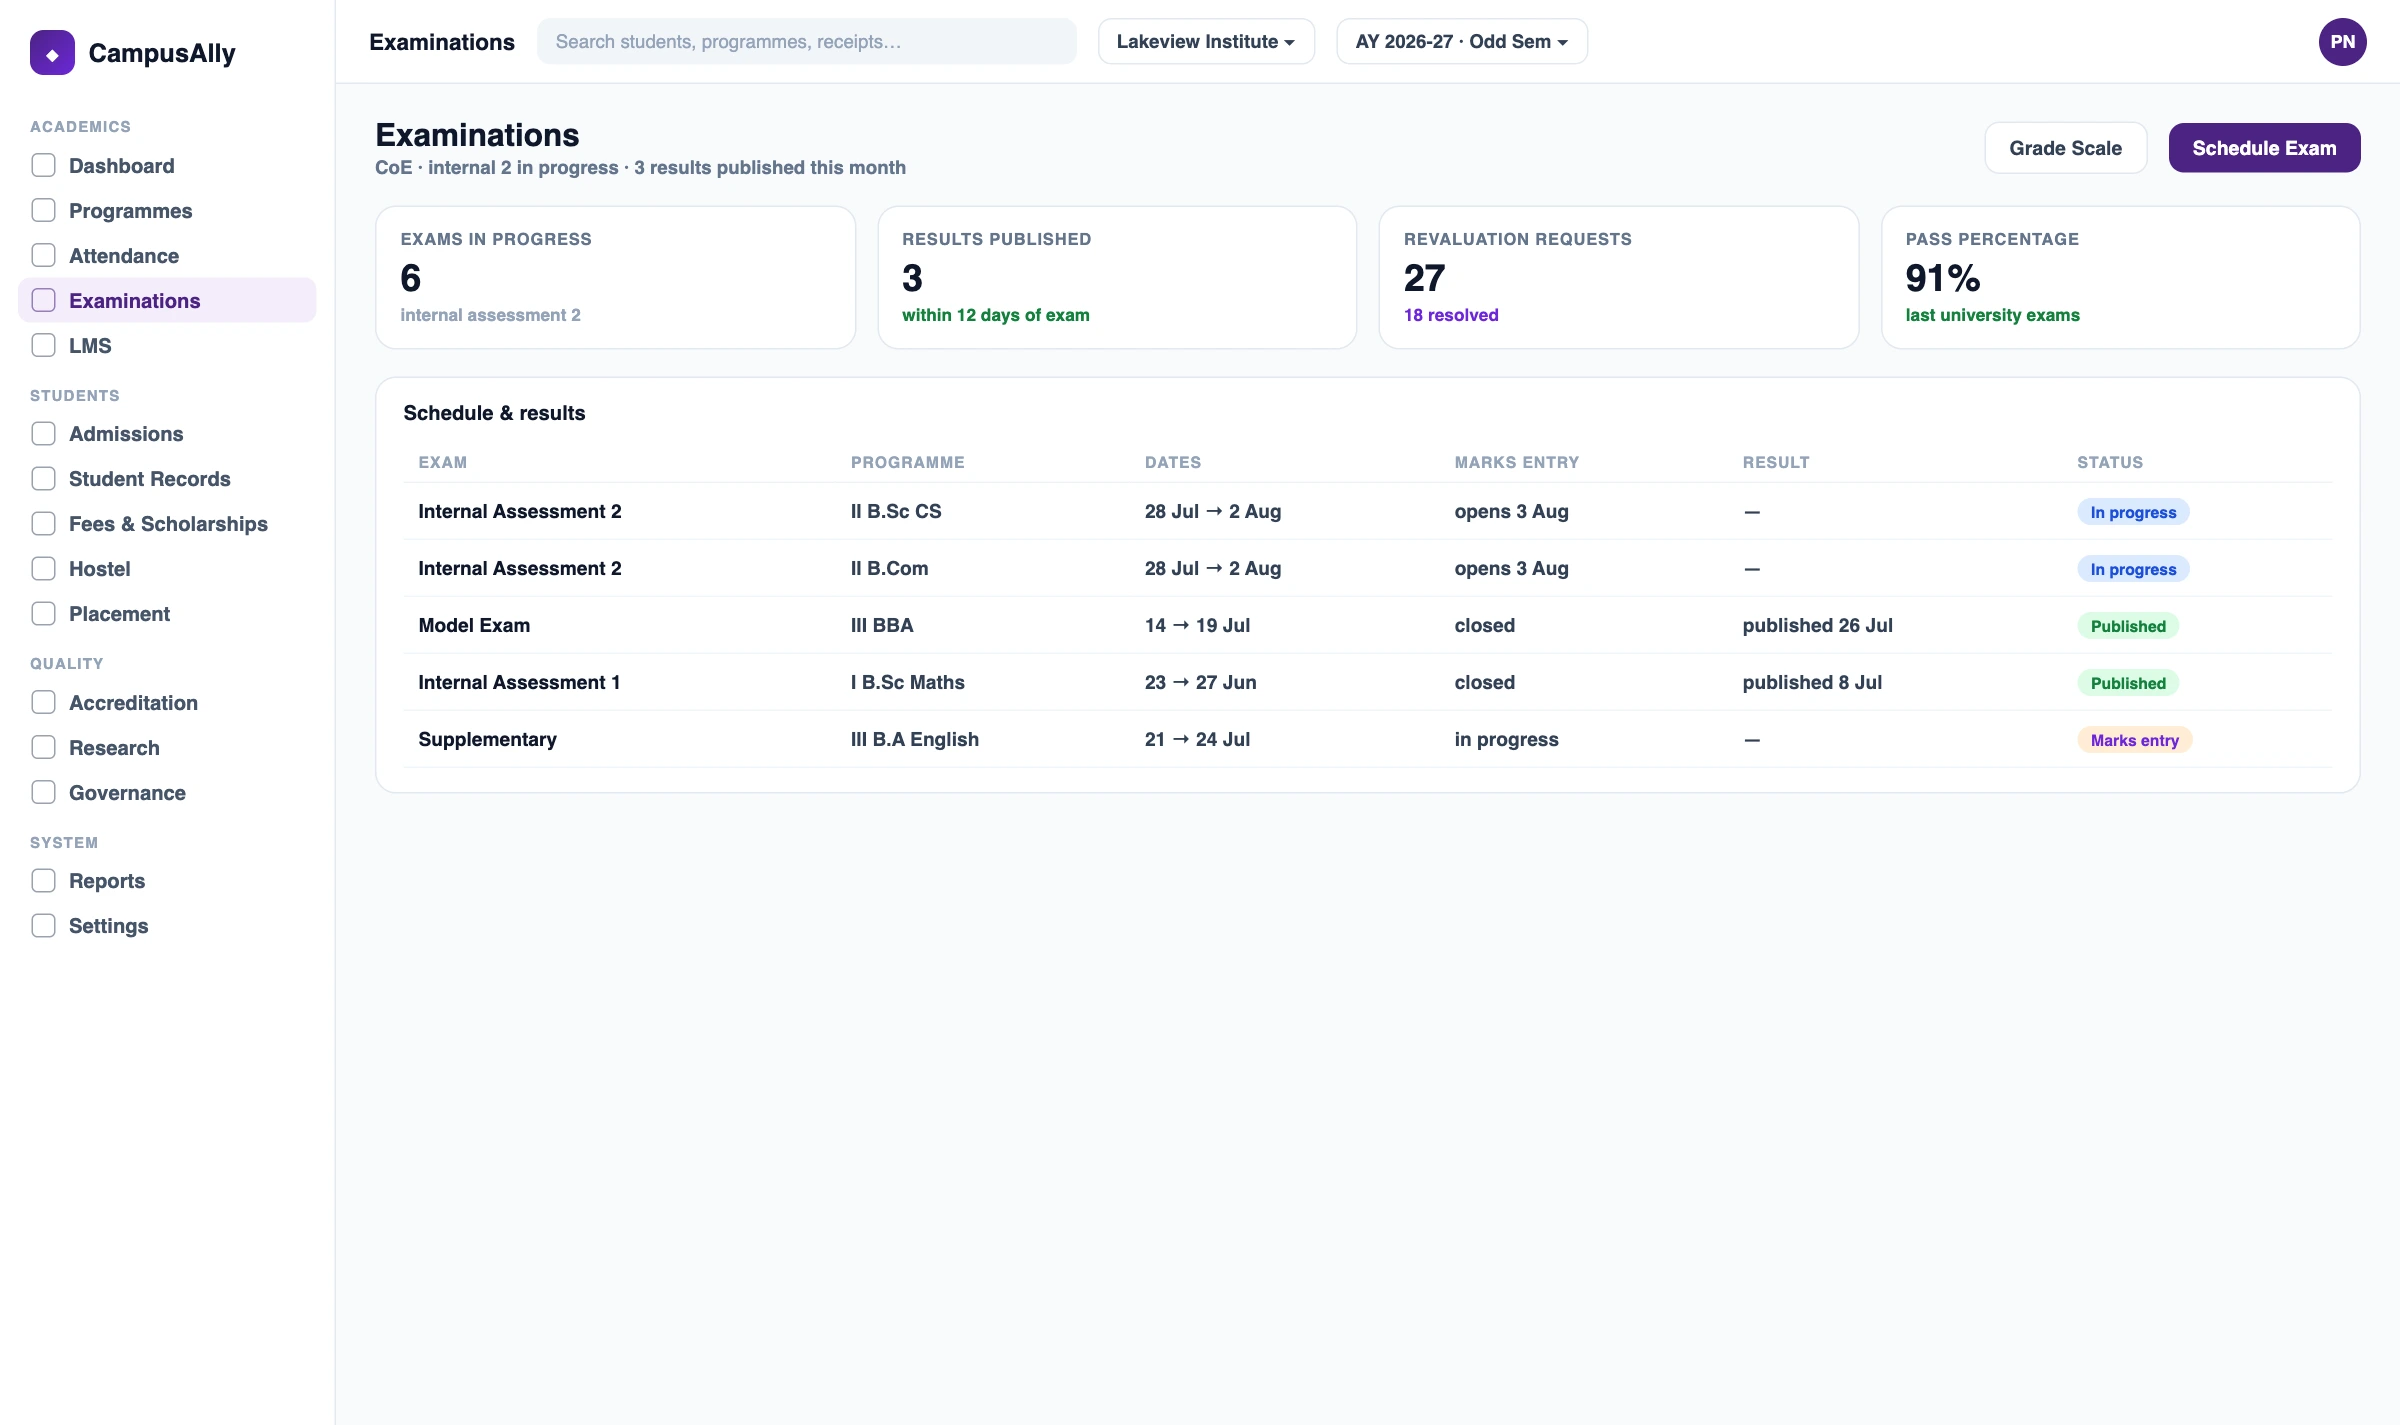Screen dimensions: 2400x1425
Task: Click the Marks Entry column header
Action: click(x=1516, y=462)
